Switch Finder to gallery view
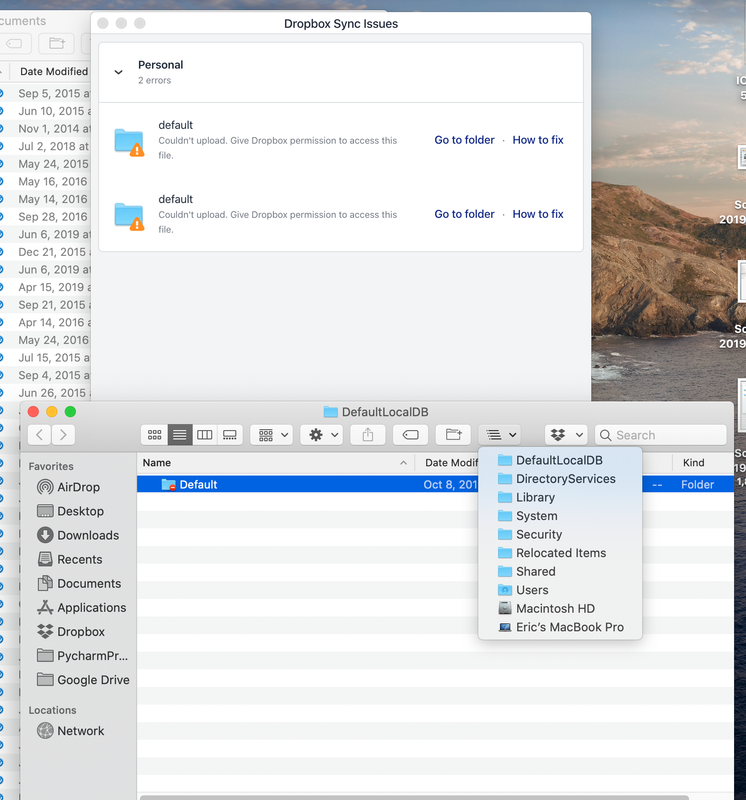 click(x=229, y=435)
